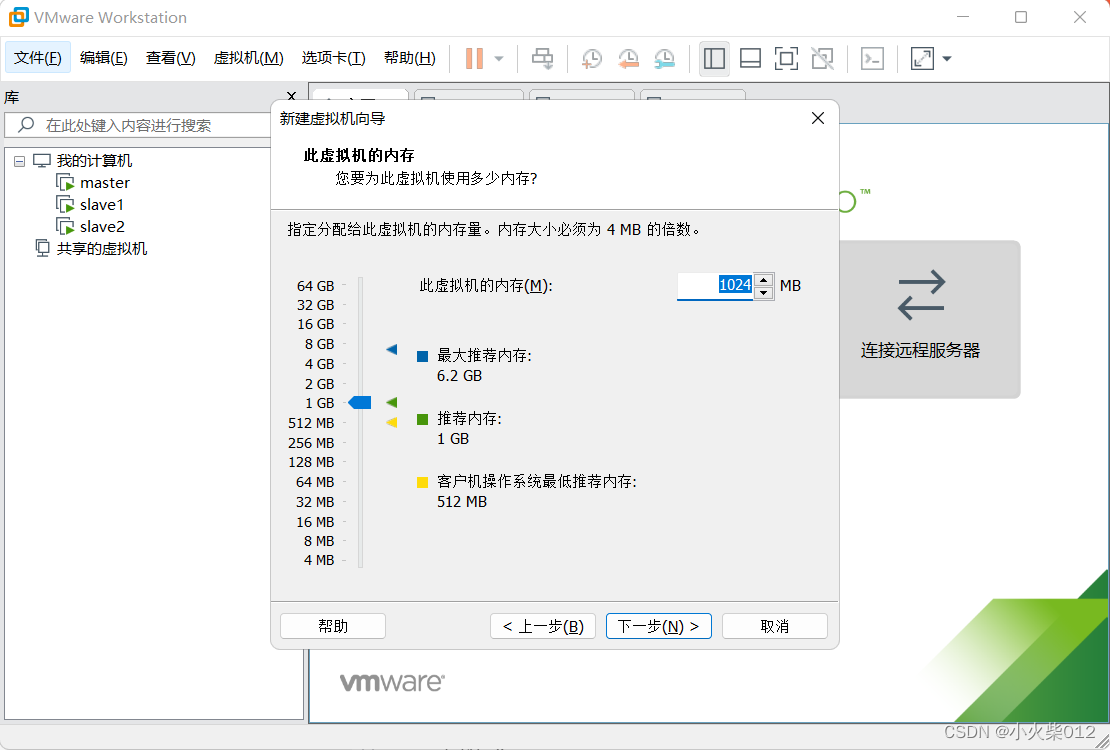Open the power options dropdown arrow beside the pause icon
Screen dimensions: 1110x750
point(499,59)
